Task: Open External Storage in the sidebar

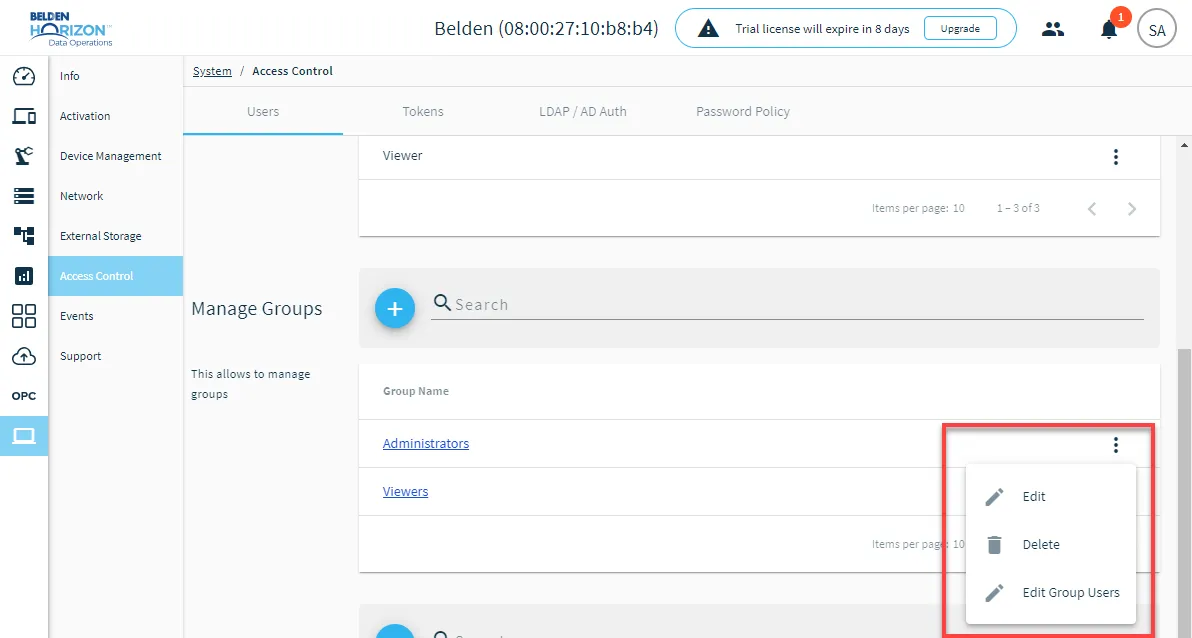Action: (116, 236)
